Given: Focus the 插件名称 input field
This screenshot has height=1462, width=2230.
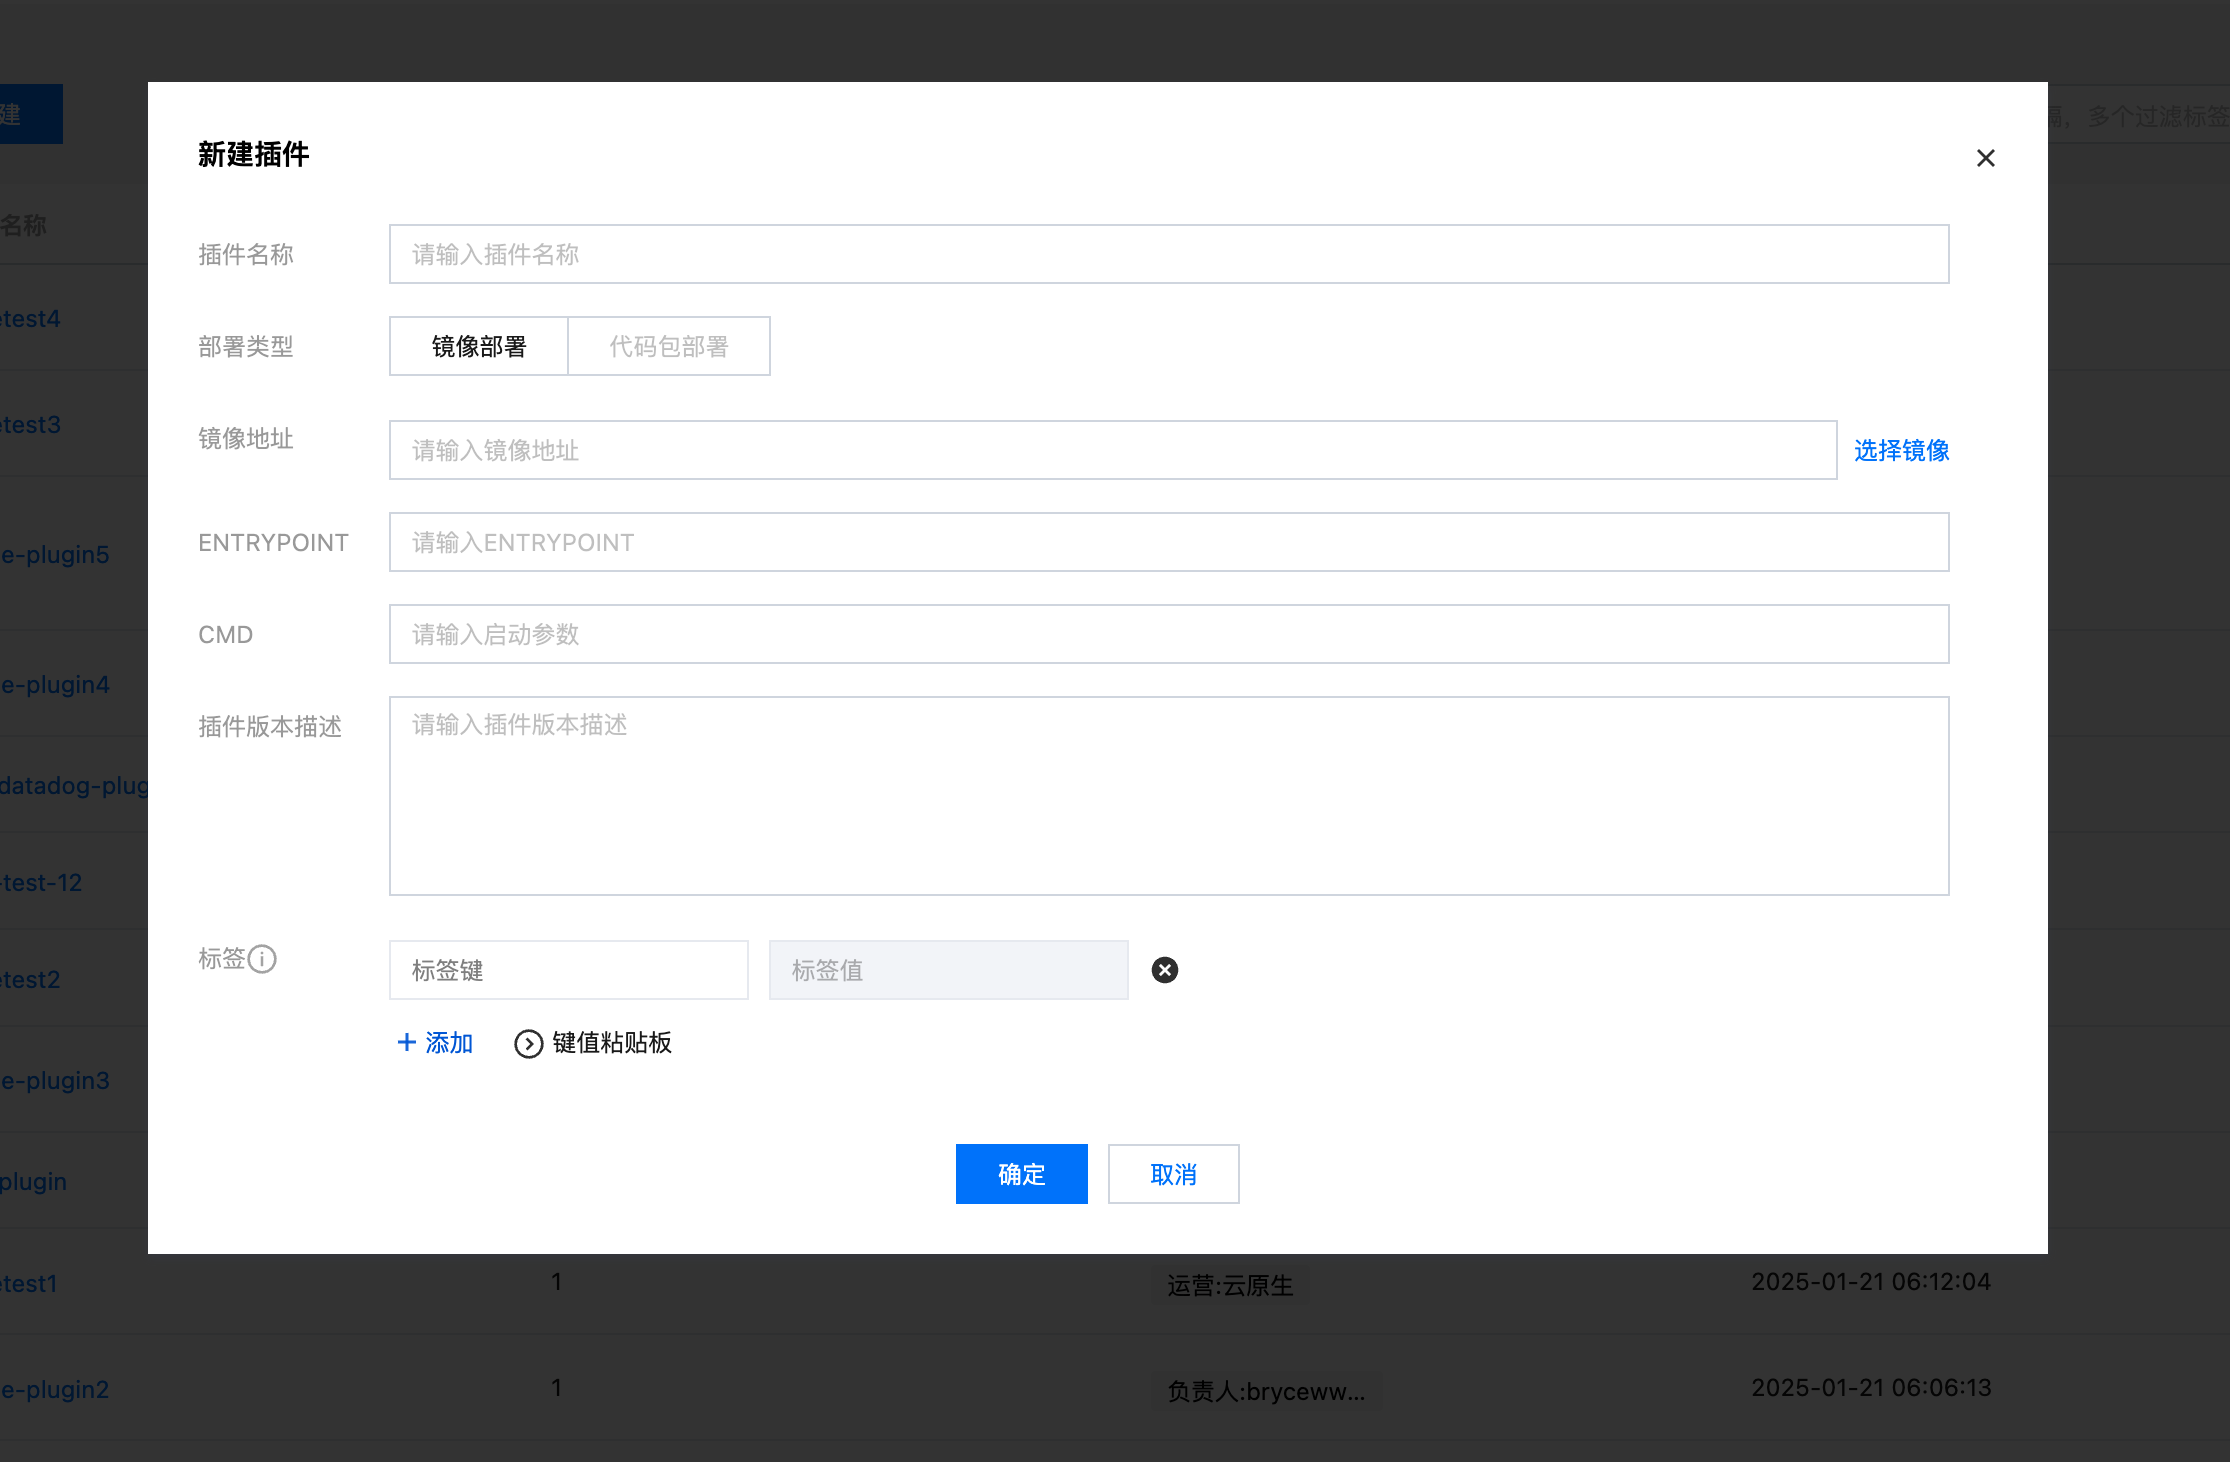Looking at the screenshot, I should point(1168,254).
